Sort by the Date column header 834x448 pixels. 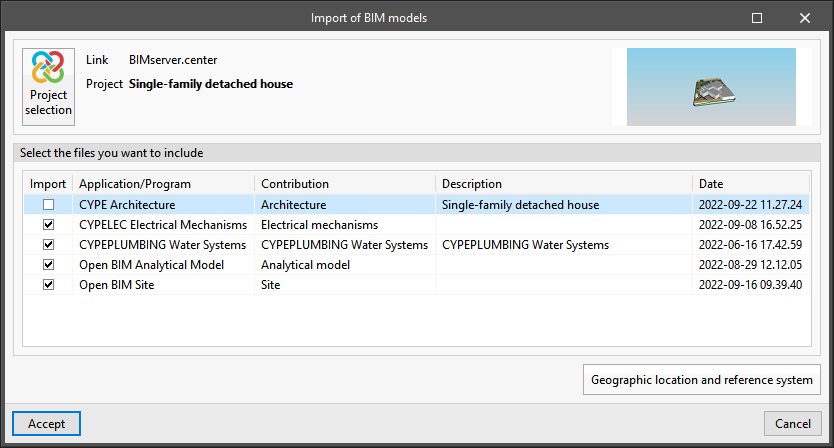[710, 184]
